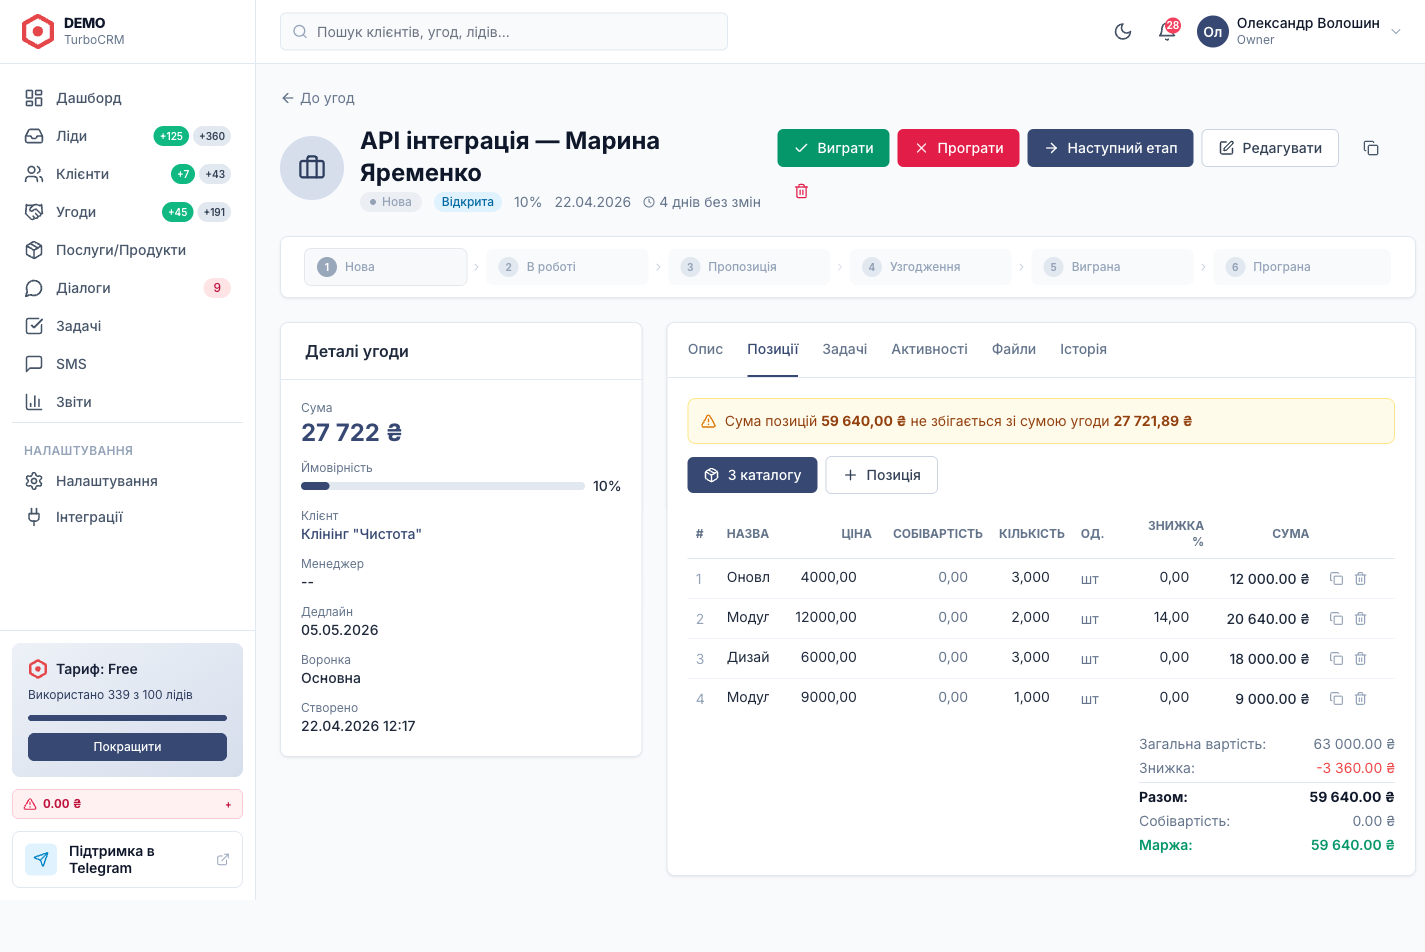Remove the 9 000.00 ₴ Модуг position
Viewport: 1425px width, 952px height.
click(x=1360, y=698)
